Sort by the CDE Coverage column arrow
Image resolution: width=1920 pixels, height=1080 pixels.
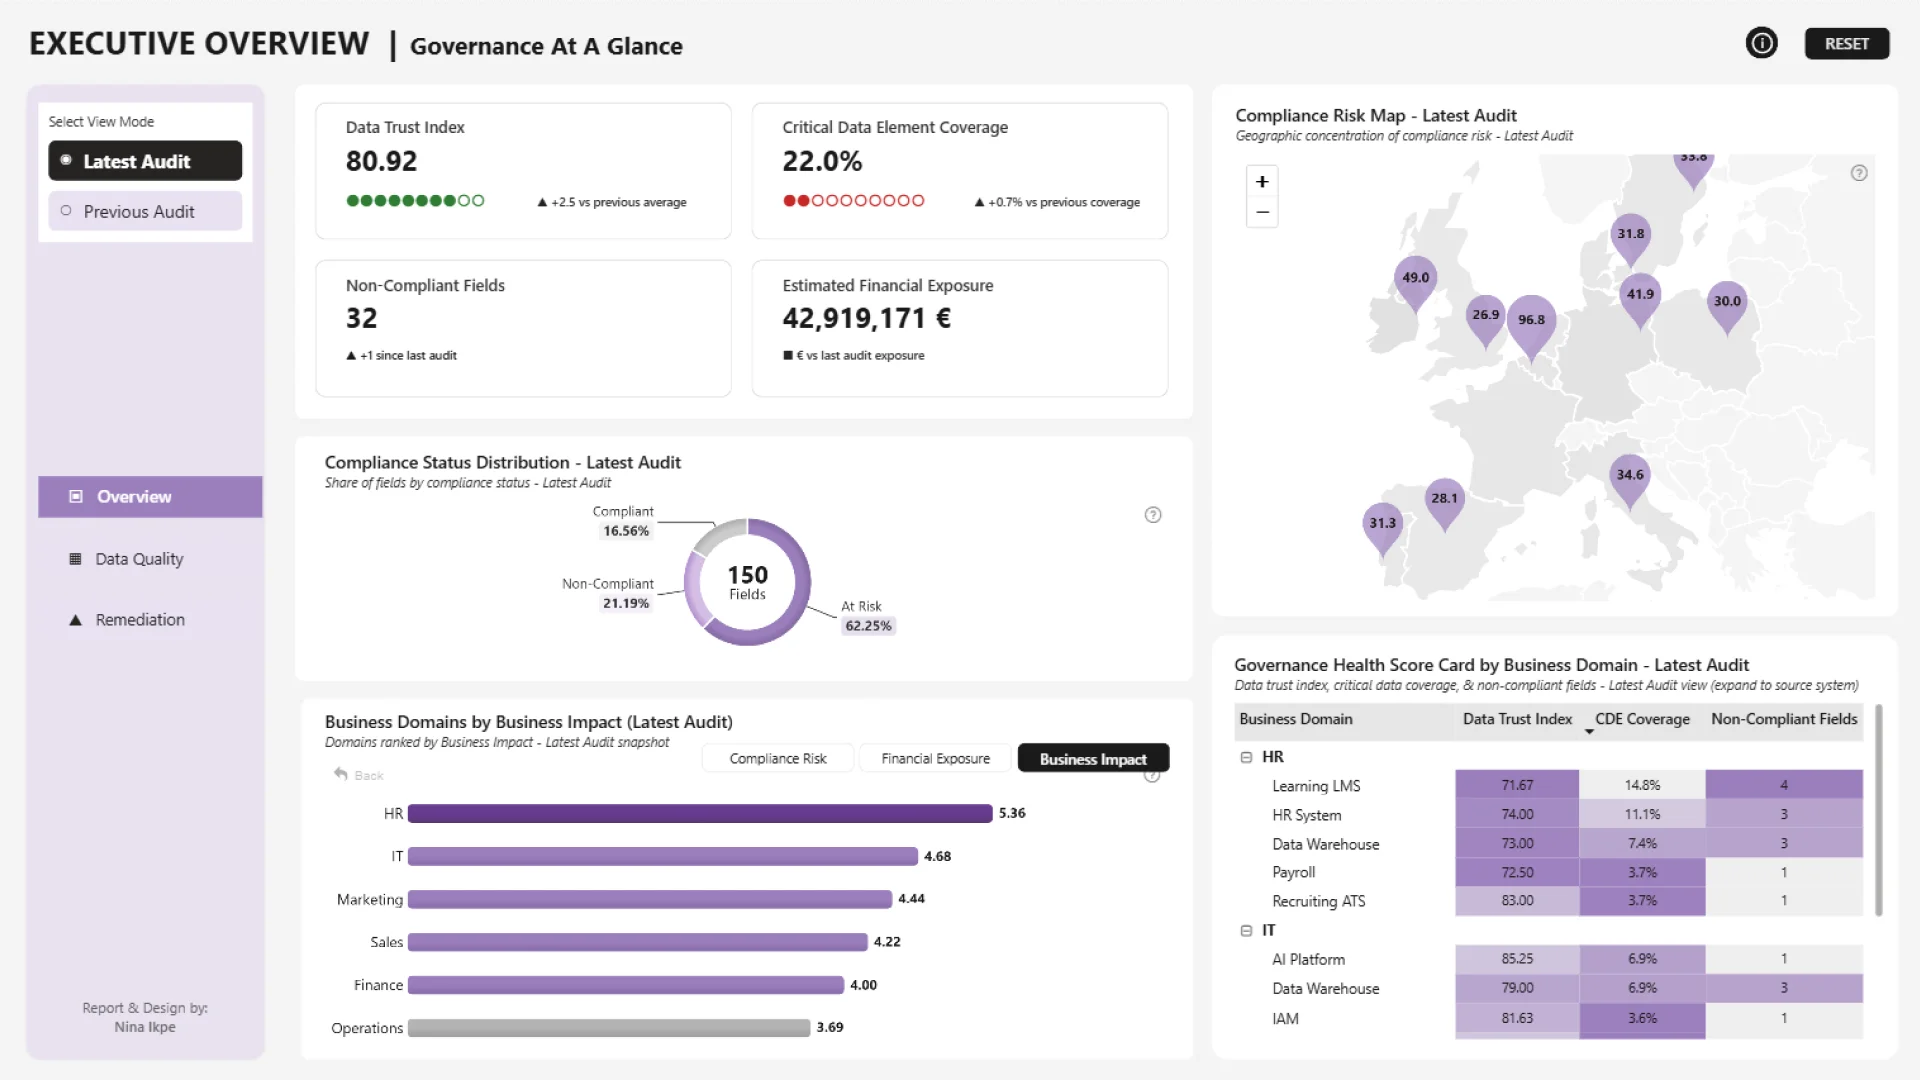pyautogui.click(x=1589, y=732)
